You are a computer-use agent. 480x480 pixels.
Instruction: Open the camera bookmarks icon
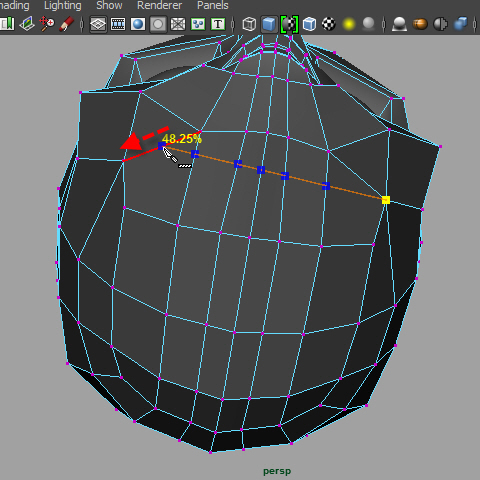click(7, 24)
